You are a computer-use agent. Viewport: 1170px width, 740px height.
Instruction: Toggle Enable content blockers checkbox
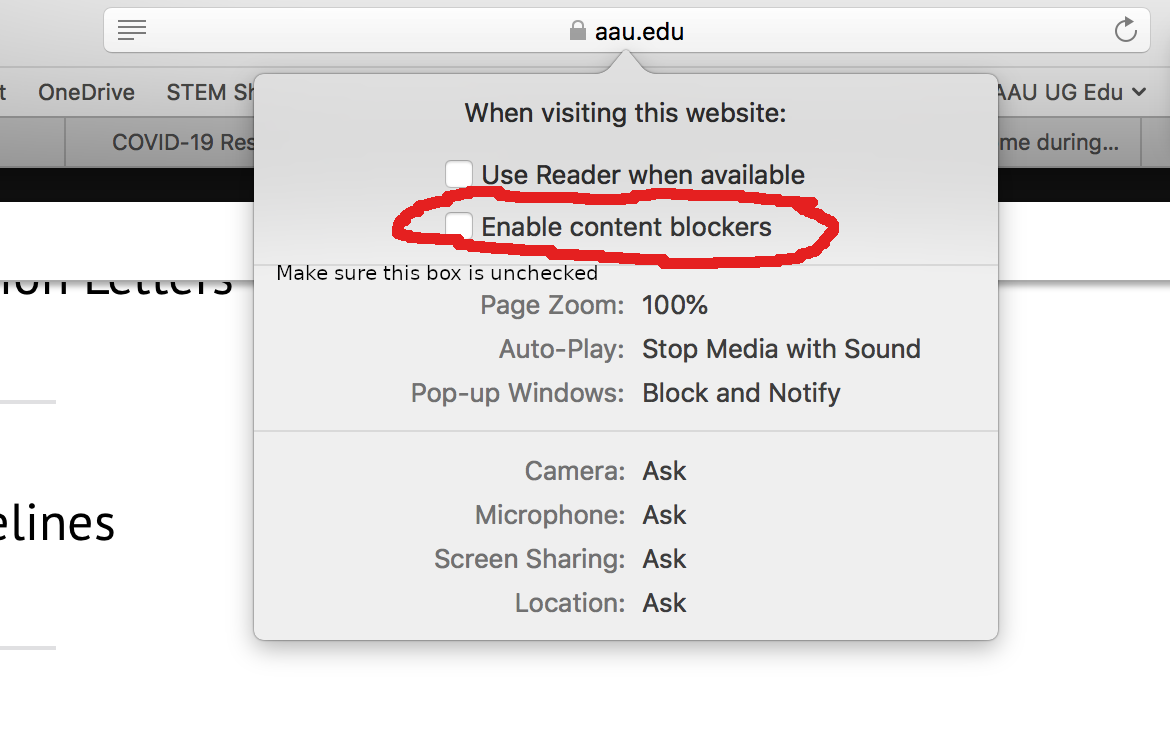459,226
